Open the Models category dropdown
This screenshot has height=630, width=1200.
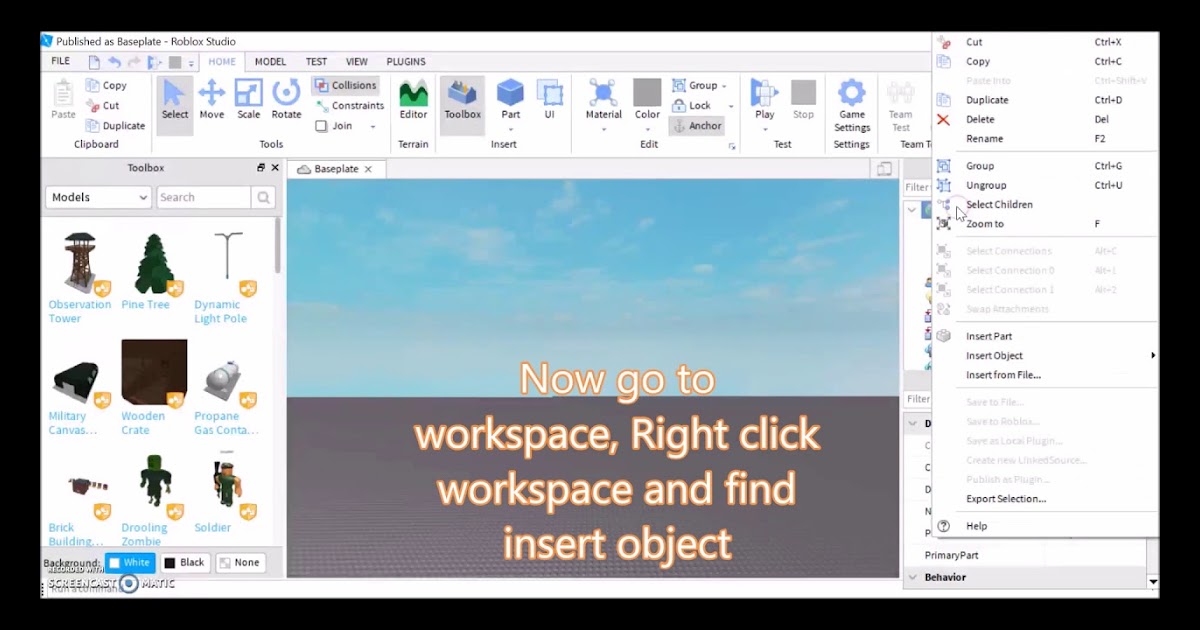coord(98,197)
